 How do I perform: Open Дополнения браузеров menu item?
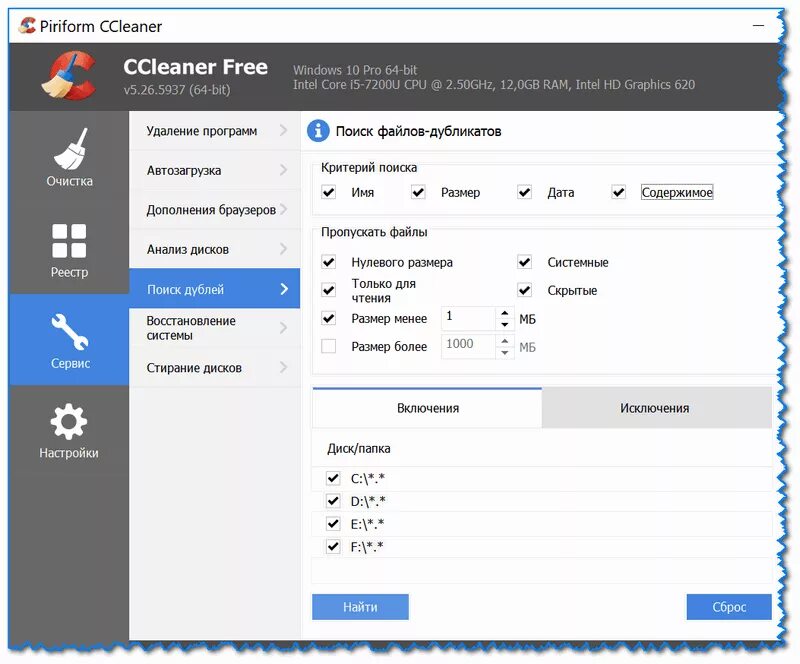tap(214, 210)
